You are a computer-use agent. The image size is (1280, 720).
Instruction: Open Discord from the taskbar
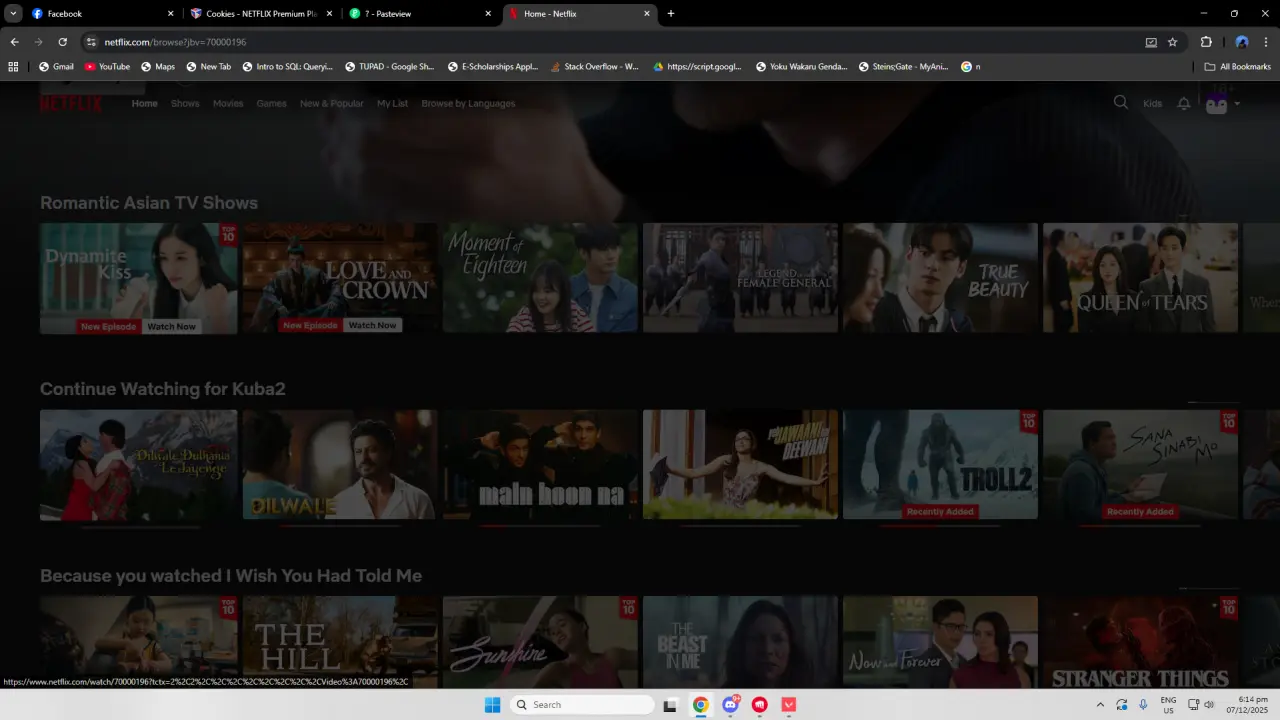(x=731, y=705)
